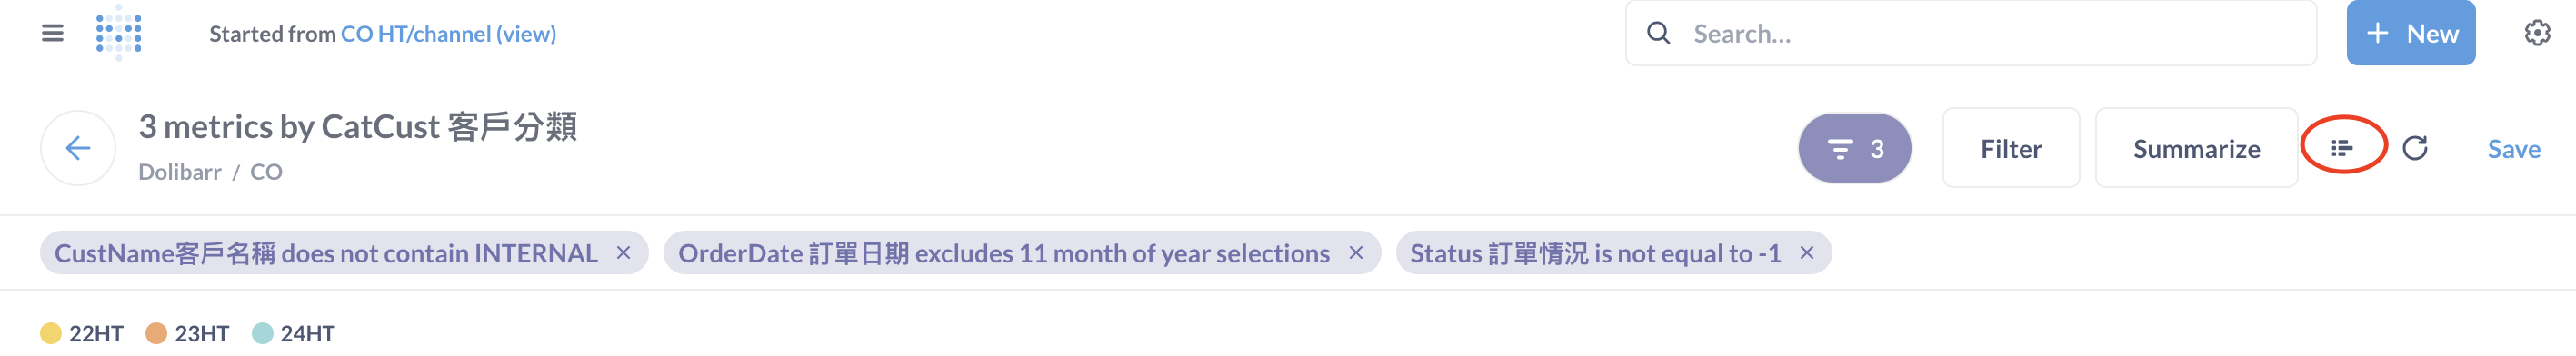Viewport: 2576px width, 356px height.
Task: Click the 22HT yellow legend swatch
Action: coord(51,333)
